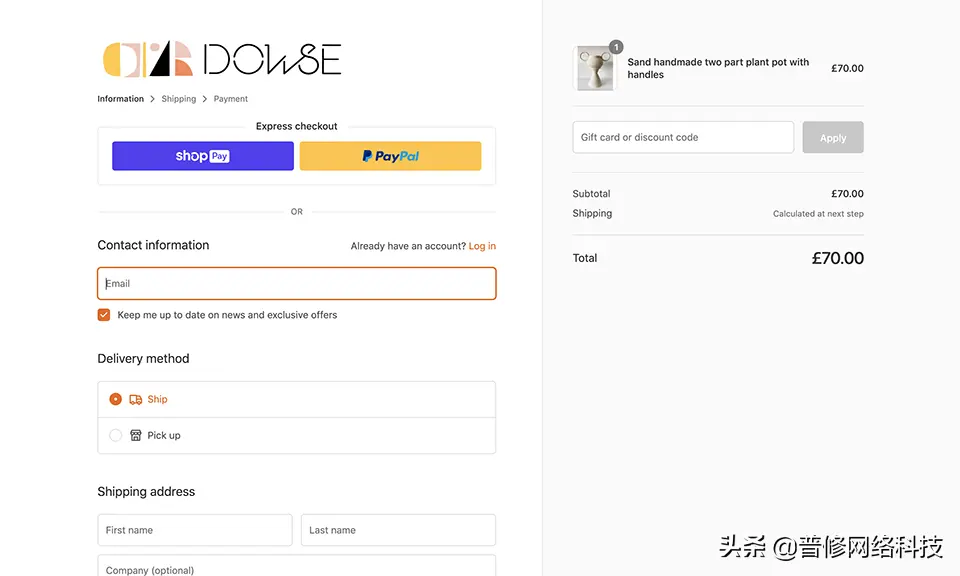Click the chevron after Shipping breadcrumb
This screenshot has width=960, height=576.
click(205, 99)
